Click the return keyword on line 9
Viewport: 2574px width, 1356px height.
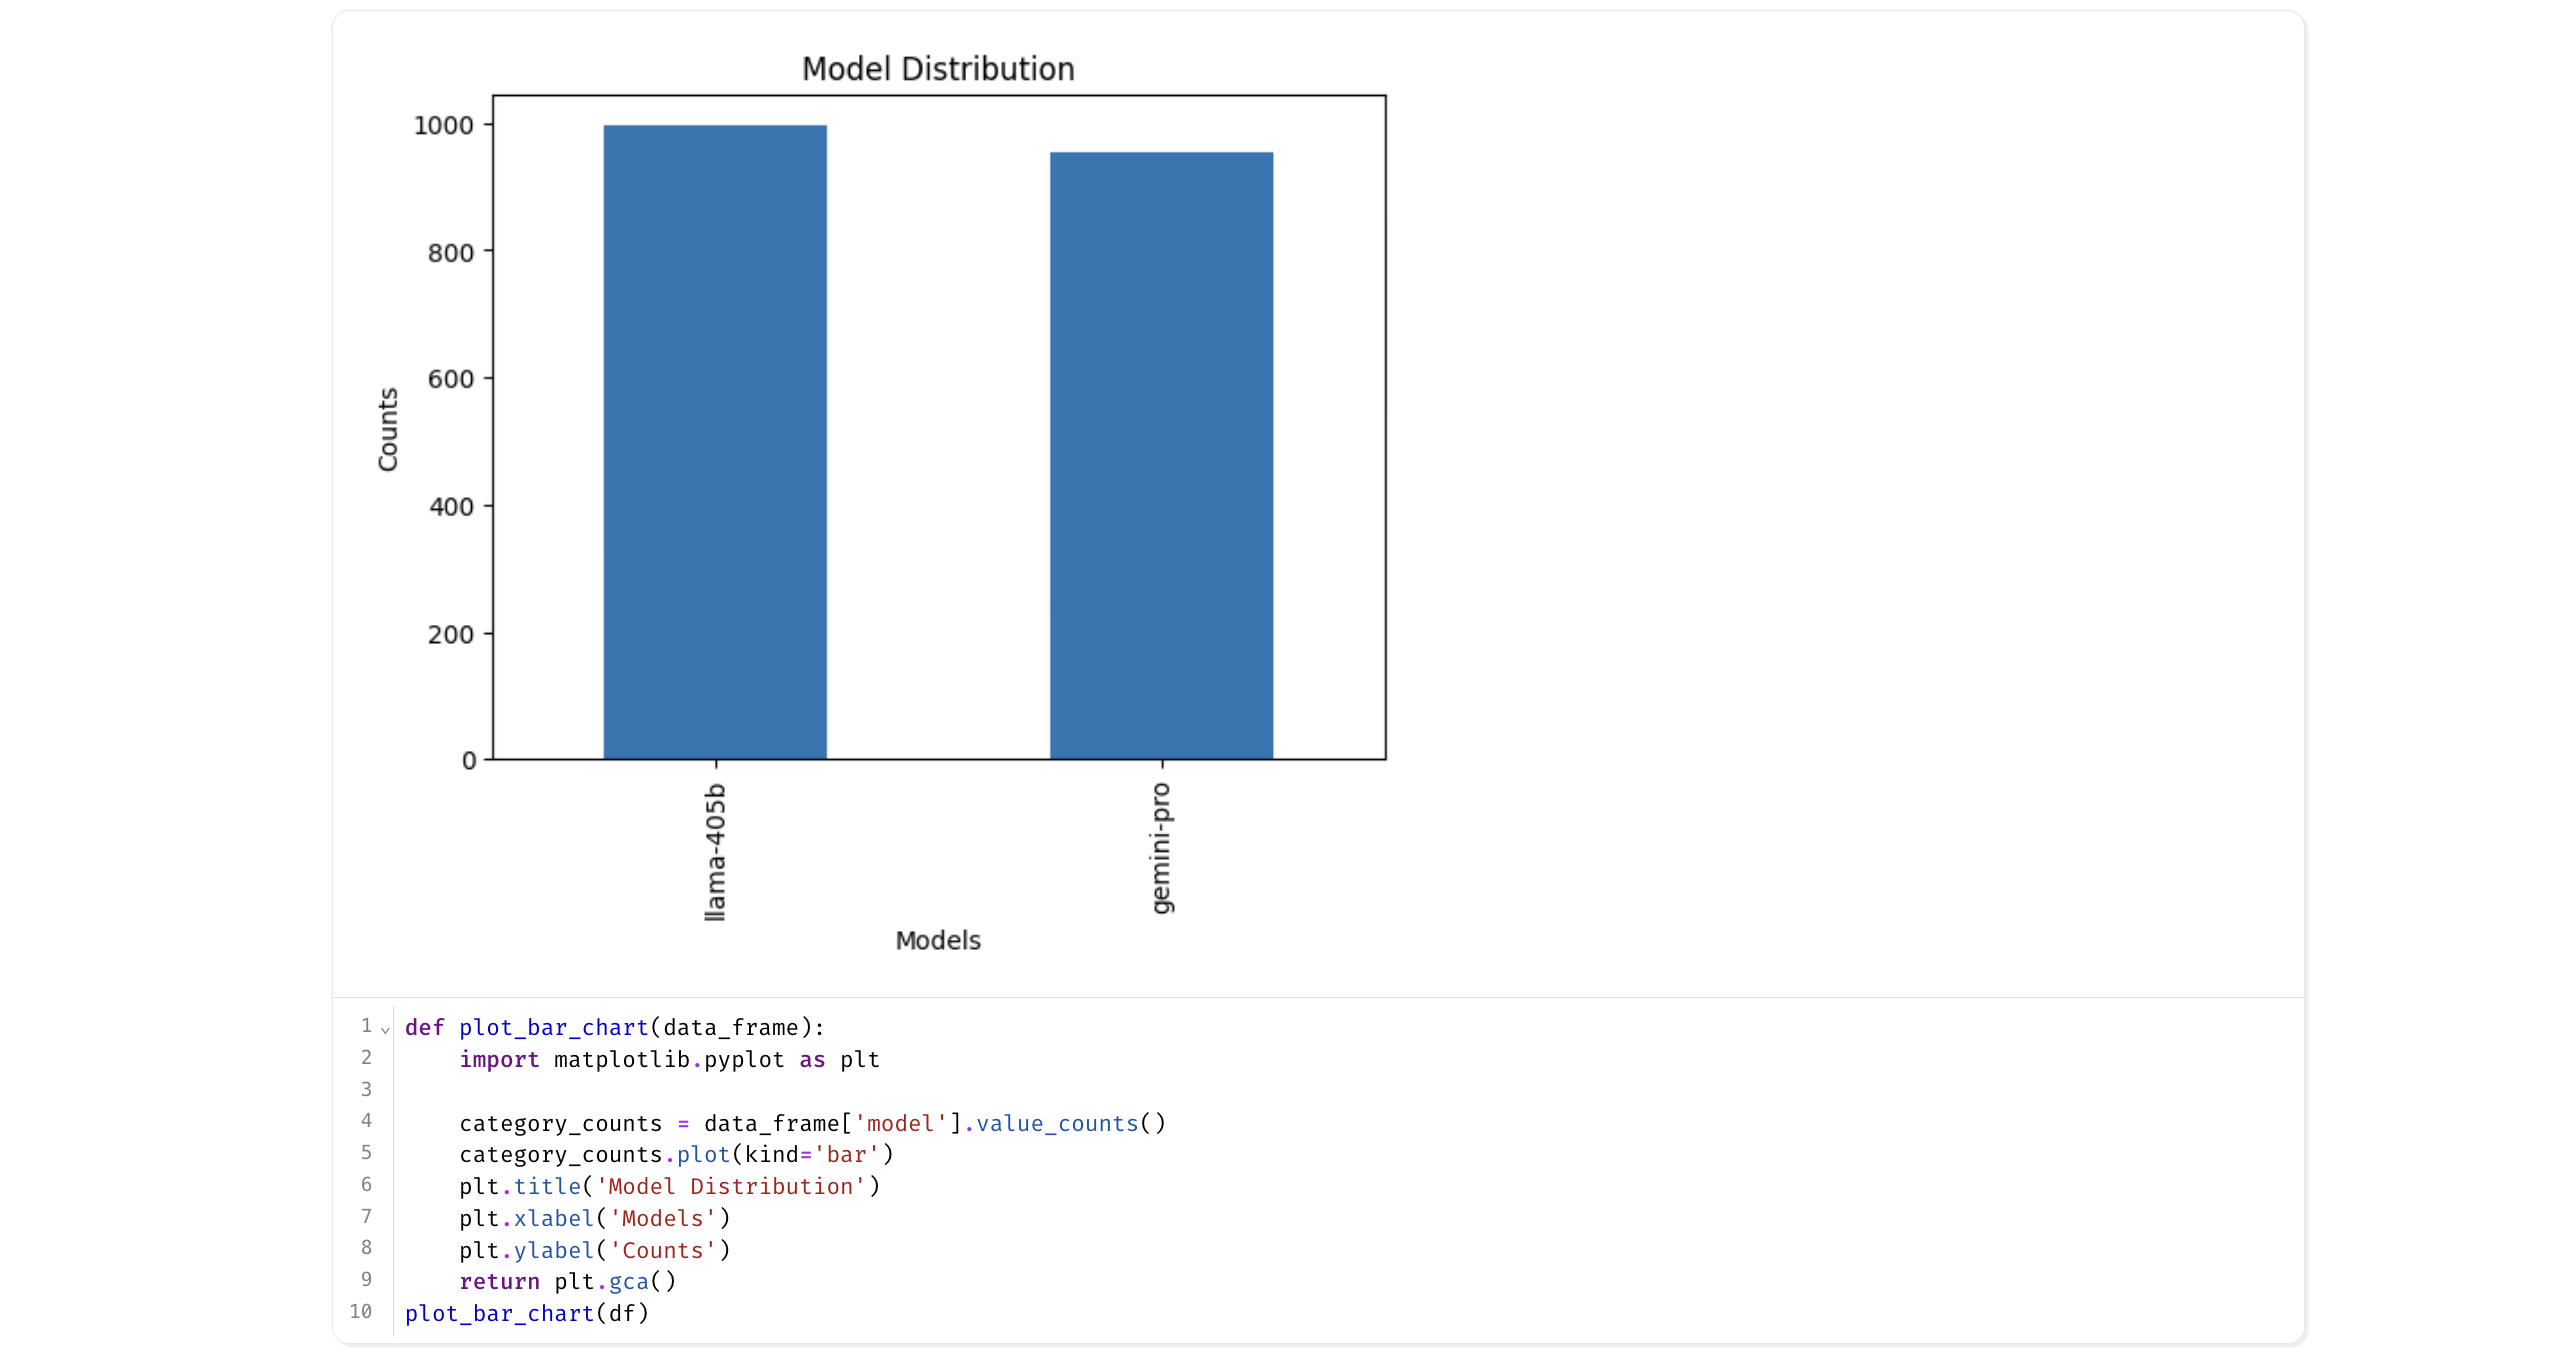pyautogui.click(x=499, y=1282)
